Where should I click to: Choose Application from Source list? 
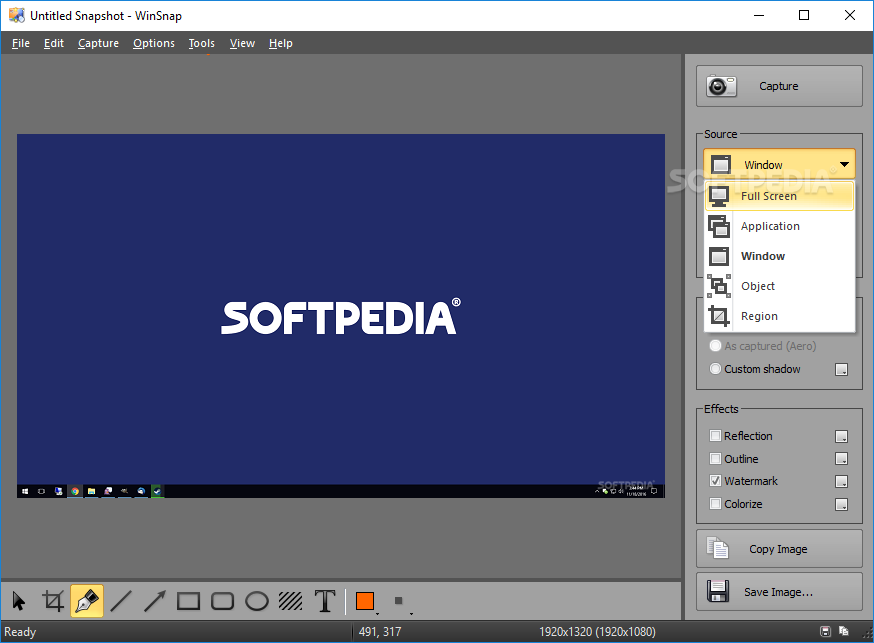click(x=779, y=226)
